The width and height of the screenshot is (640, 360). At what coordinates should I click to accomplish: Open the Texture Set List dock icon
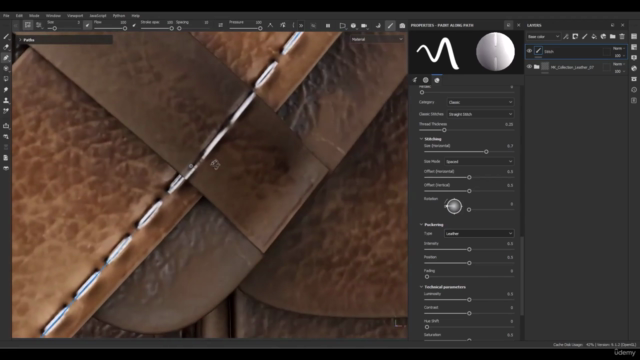634,37
